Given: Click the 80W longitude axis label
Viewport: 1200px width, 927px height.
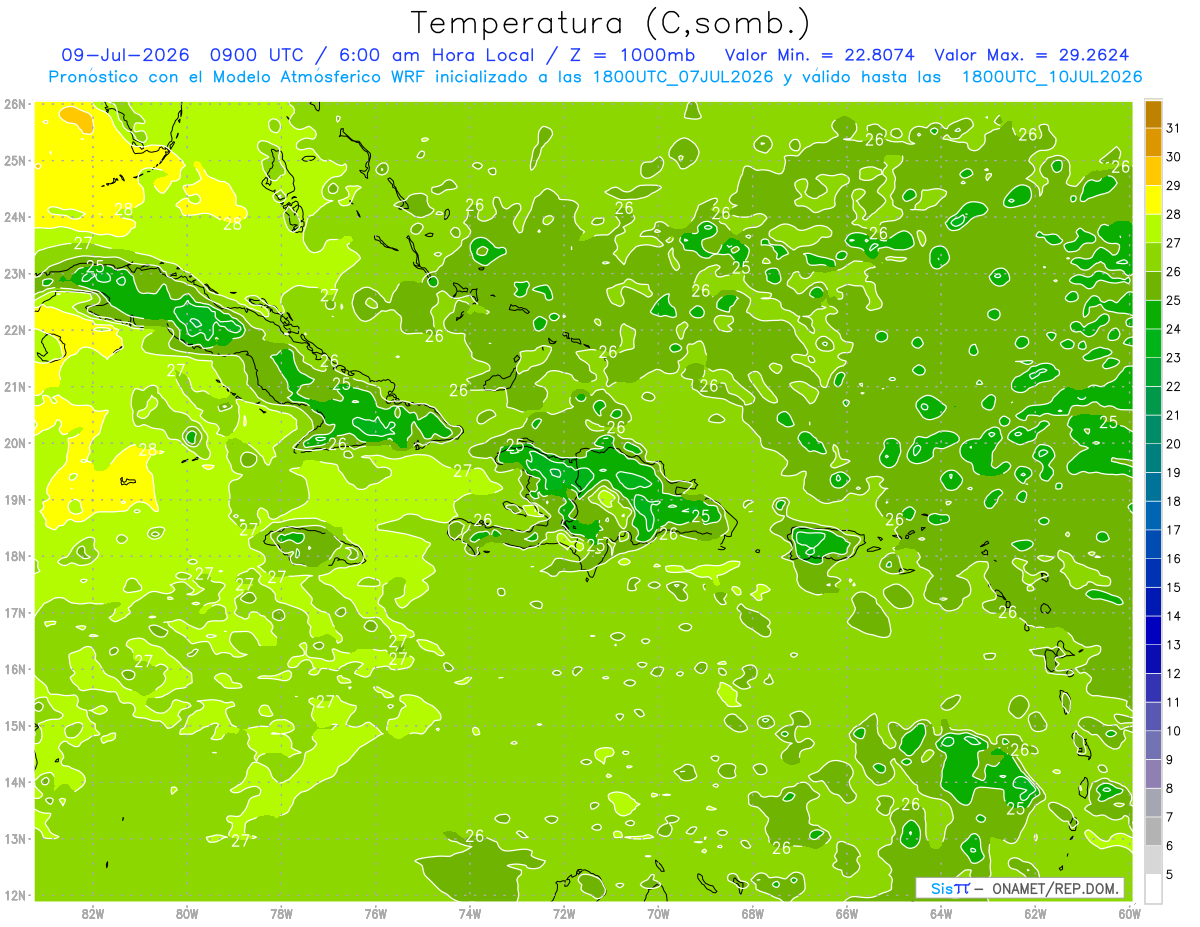Looking at the screenshot, I should tap(186, 913).
